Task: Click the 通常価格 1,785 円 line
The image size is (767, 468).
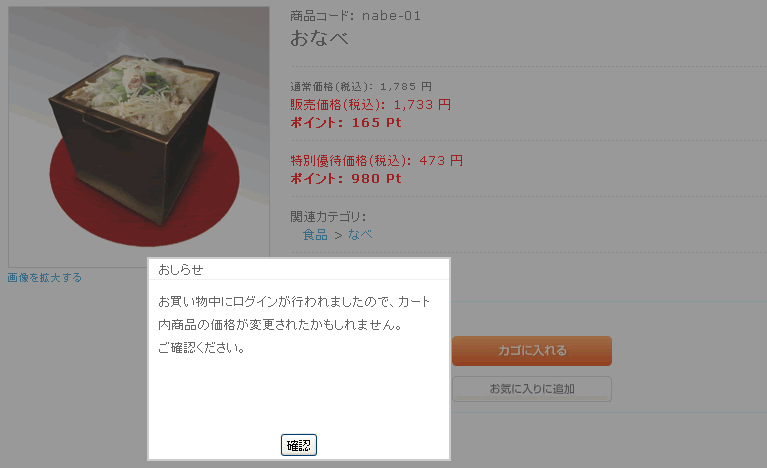Action: 361,87
